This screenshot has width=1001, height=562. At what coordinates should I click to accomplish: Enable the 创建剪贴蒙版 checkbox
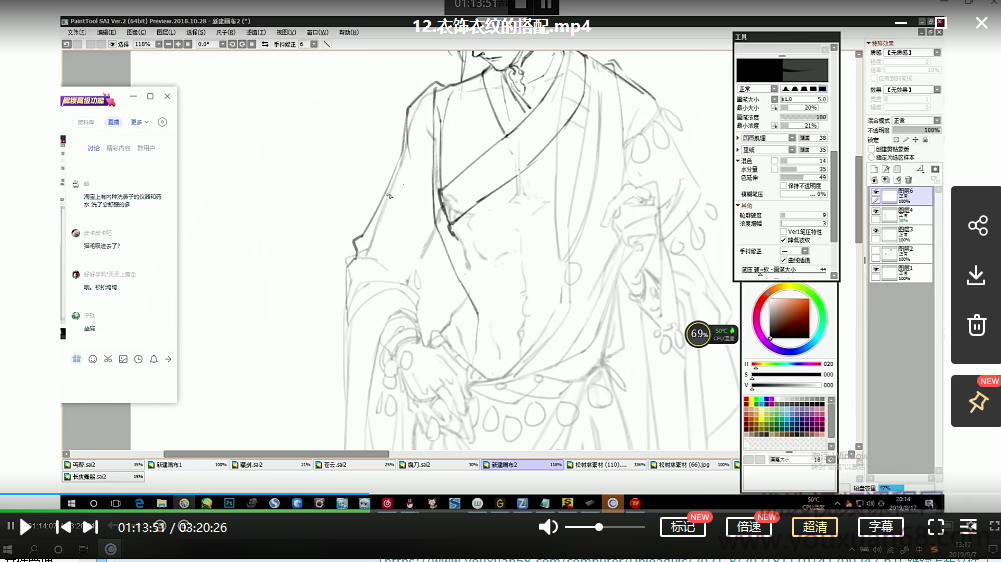[870, 149]
